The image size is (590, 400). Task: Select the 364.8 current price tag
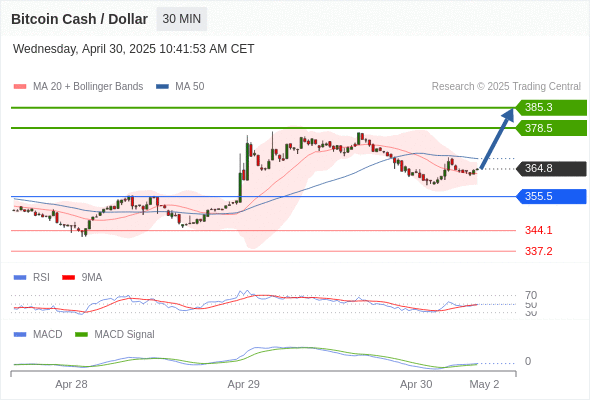(x=551, y=168)
